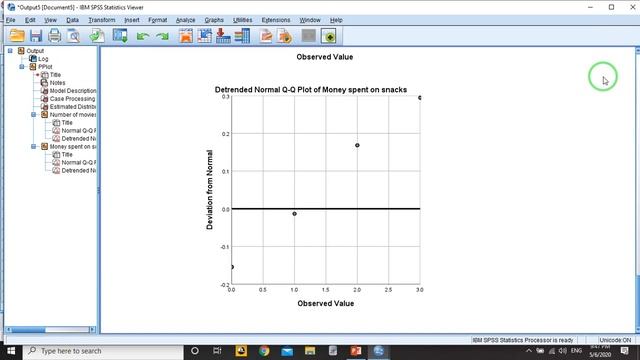This screenshot has width=640, height=360.
Task: Open the Analyze menu
Action: pyautogui.click(x=185, y=20)
